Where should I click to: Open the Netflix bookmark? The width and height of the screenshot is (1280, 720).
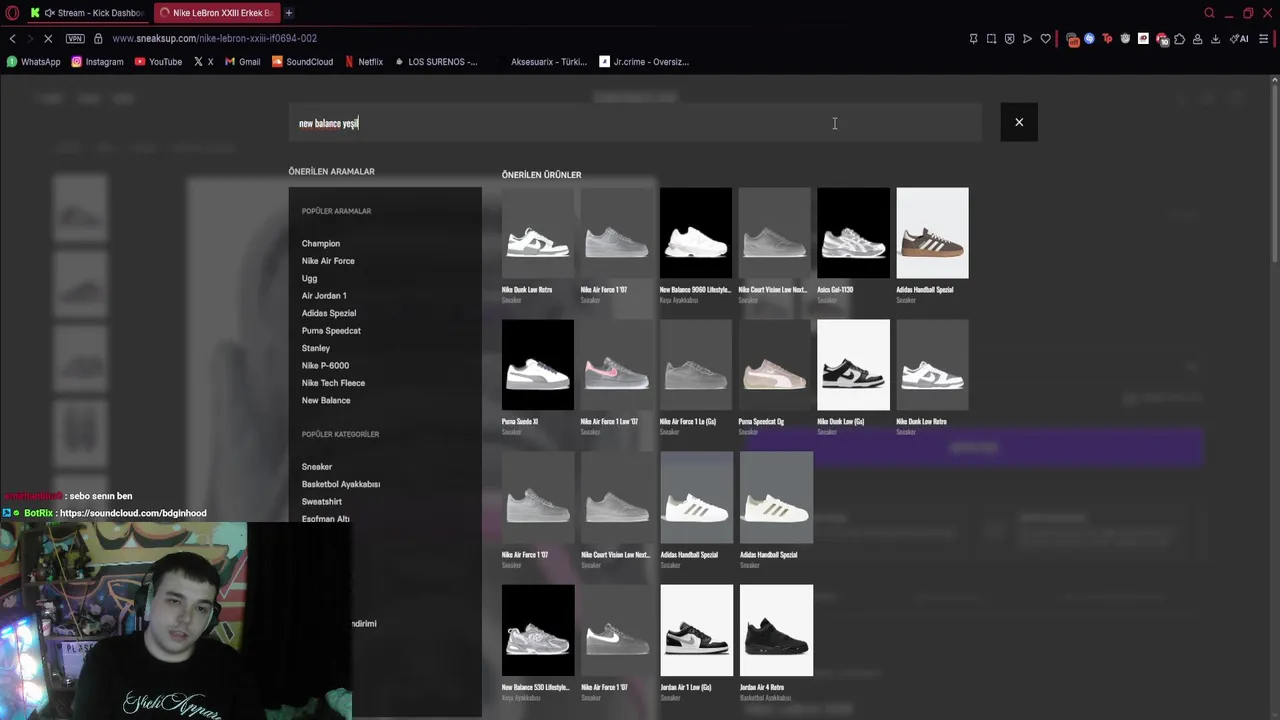pos(364,62)
